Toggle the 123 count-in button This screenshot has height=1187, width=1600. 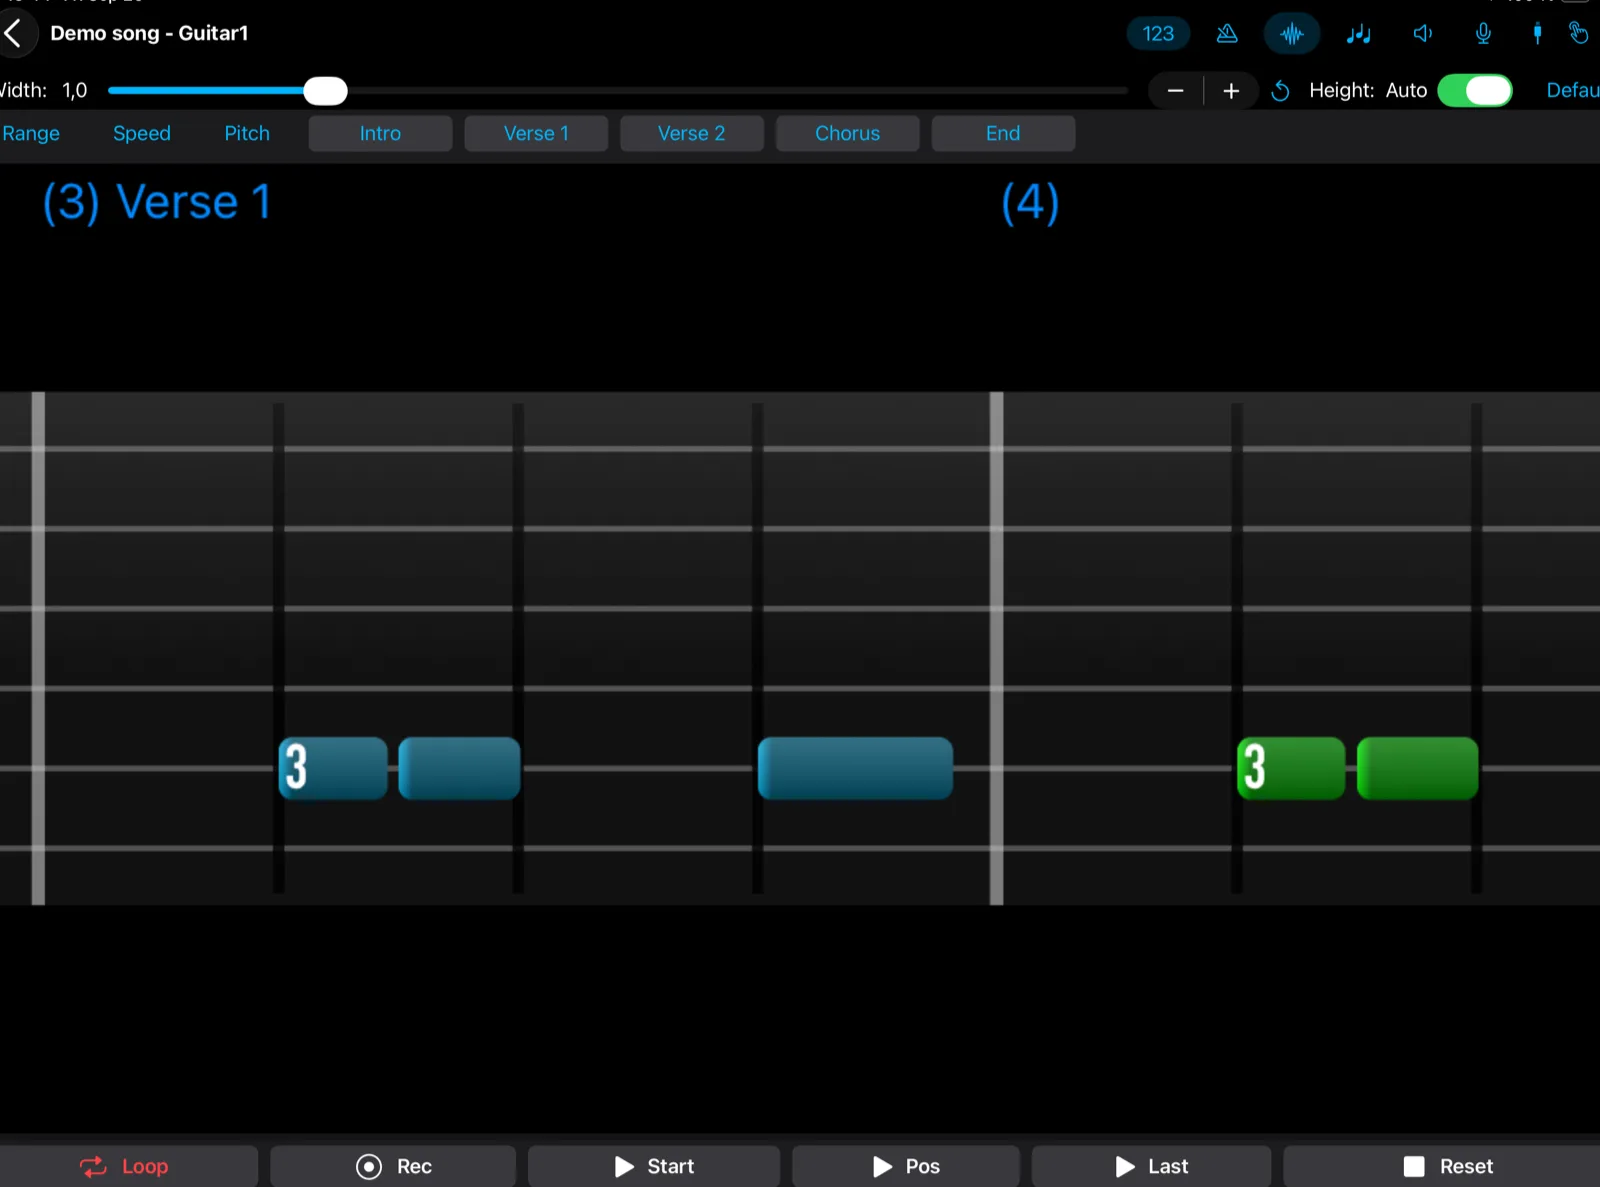pyautogui.click(x=1158, y=34)
